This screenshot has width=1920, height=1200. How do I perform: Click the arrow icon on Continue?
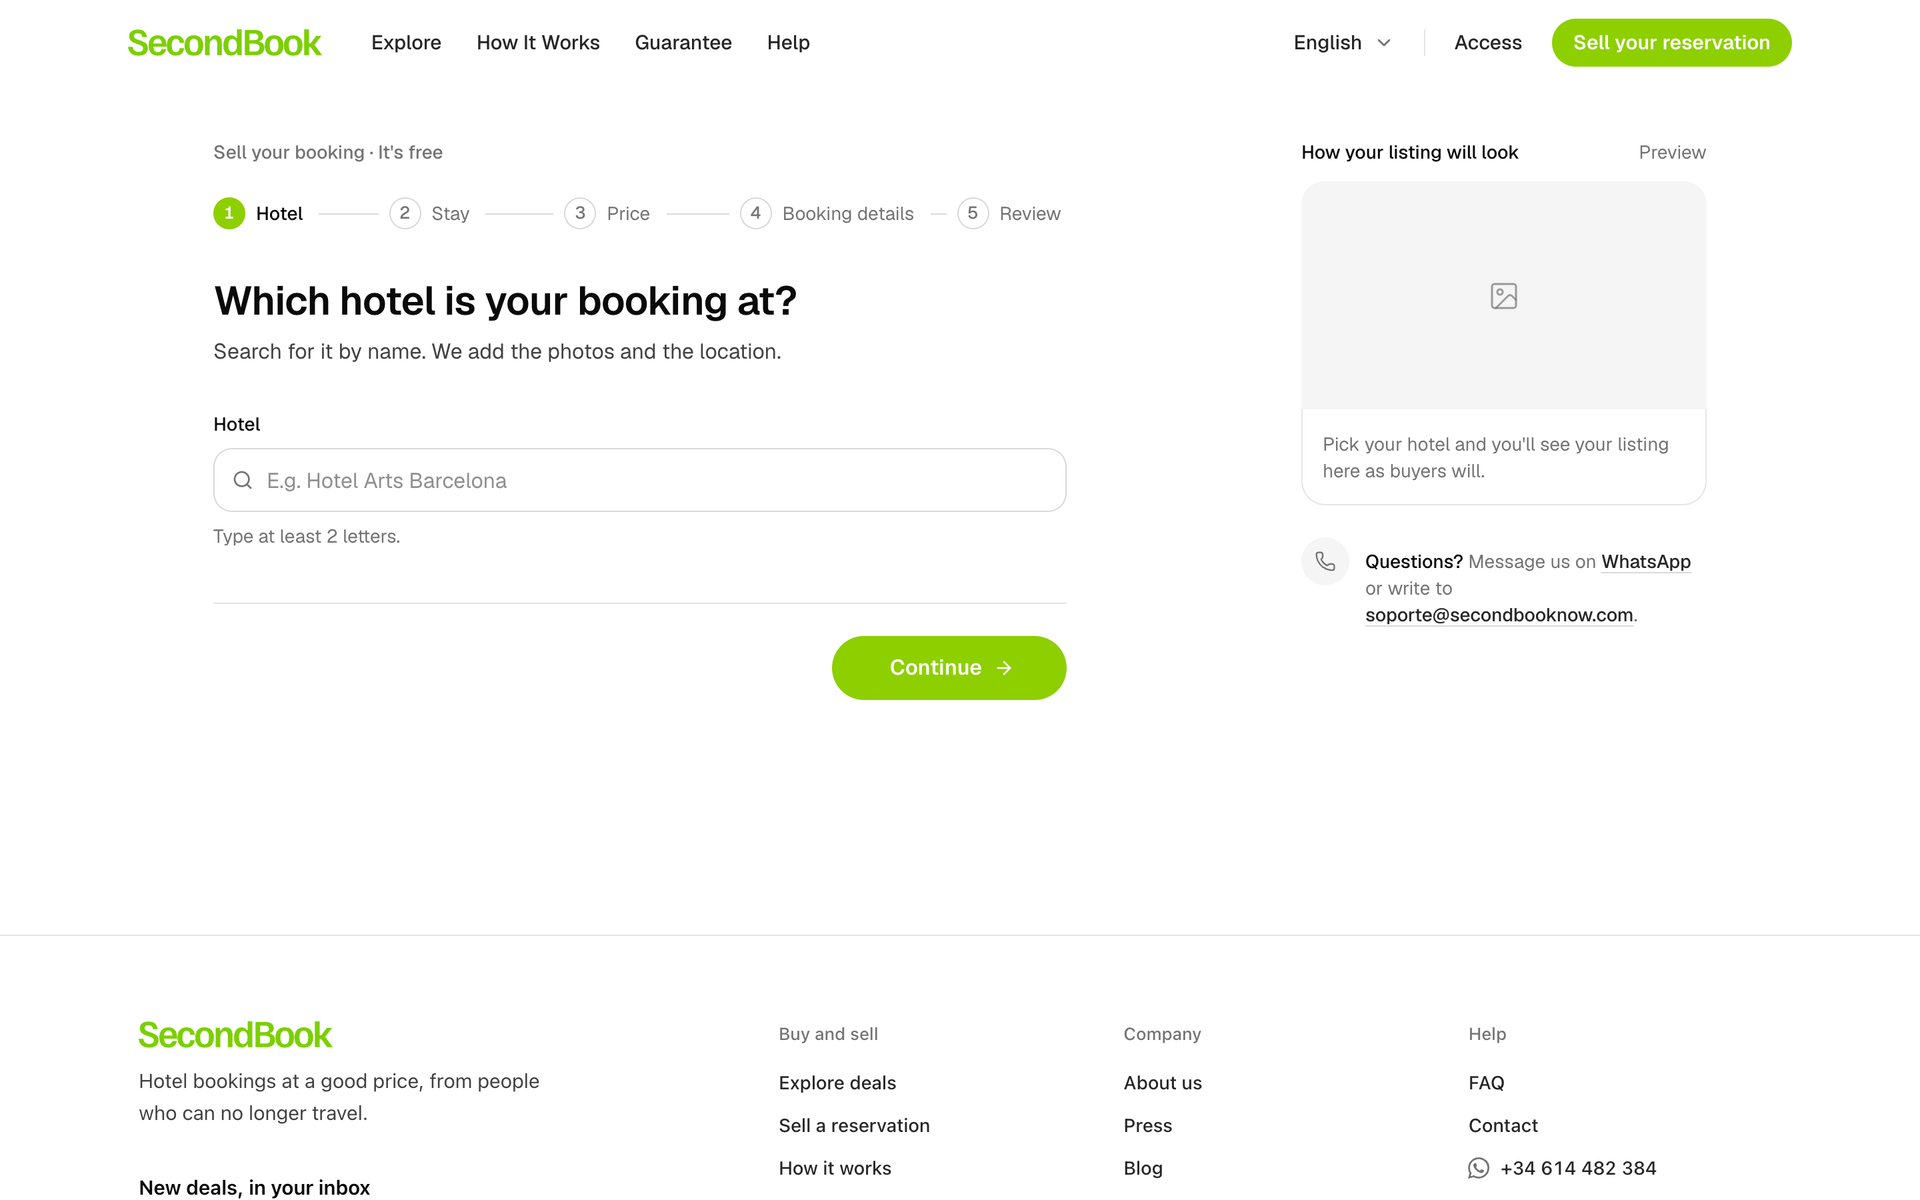(1004, 668)
